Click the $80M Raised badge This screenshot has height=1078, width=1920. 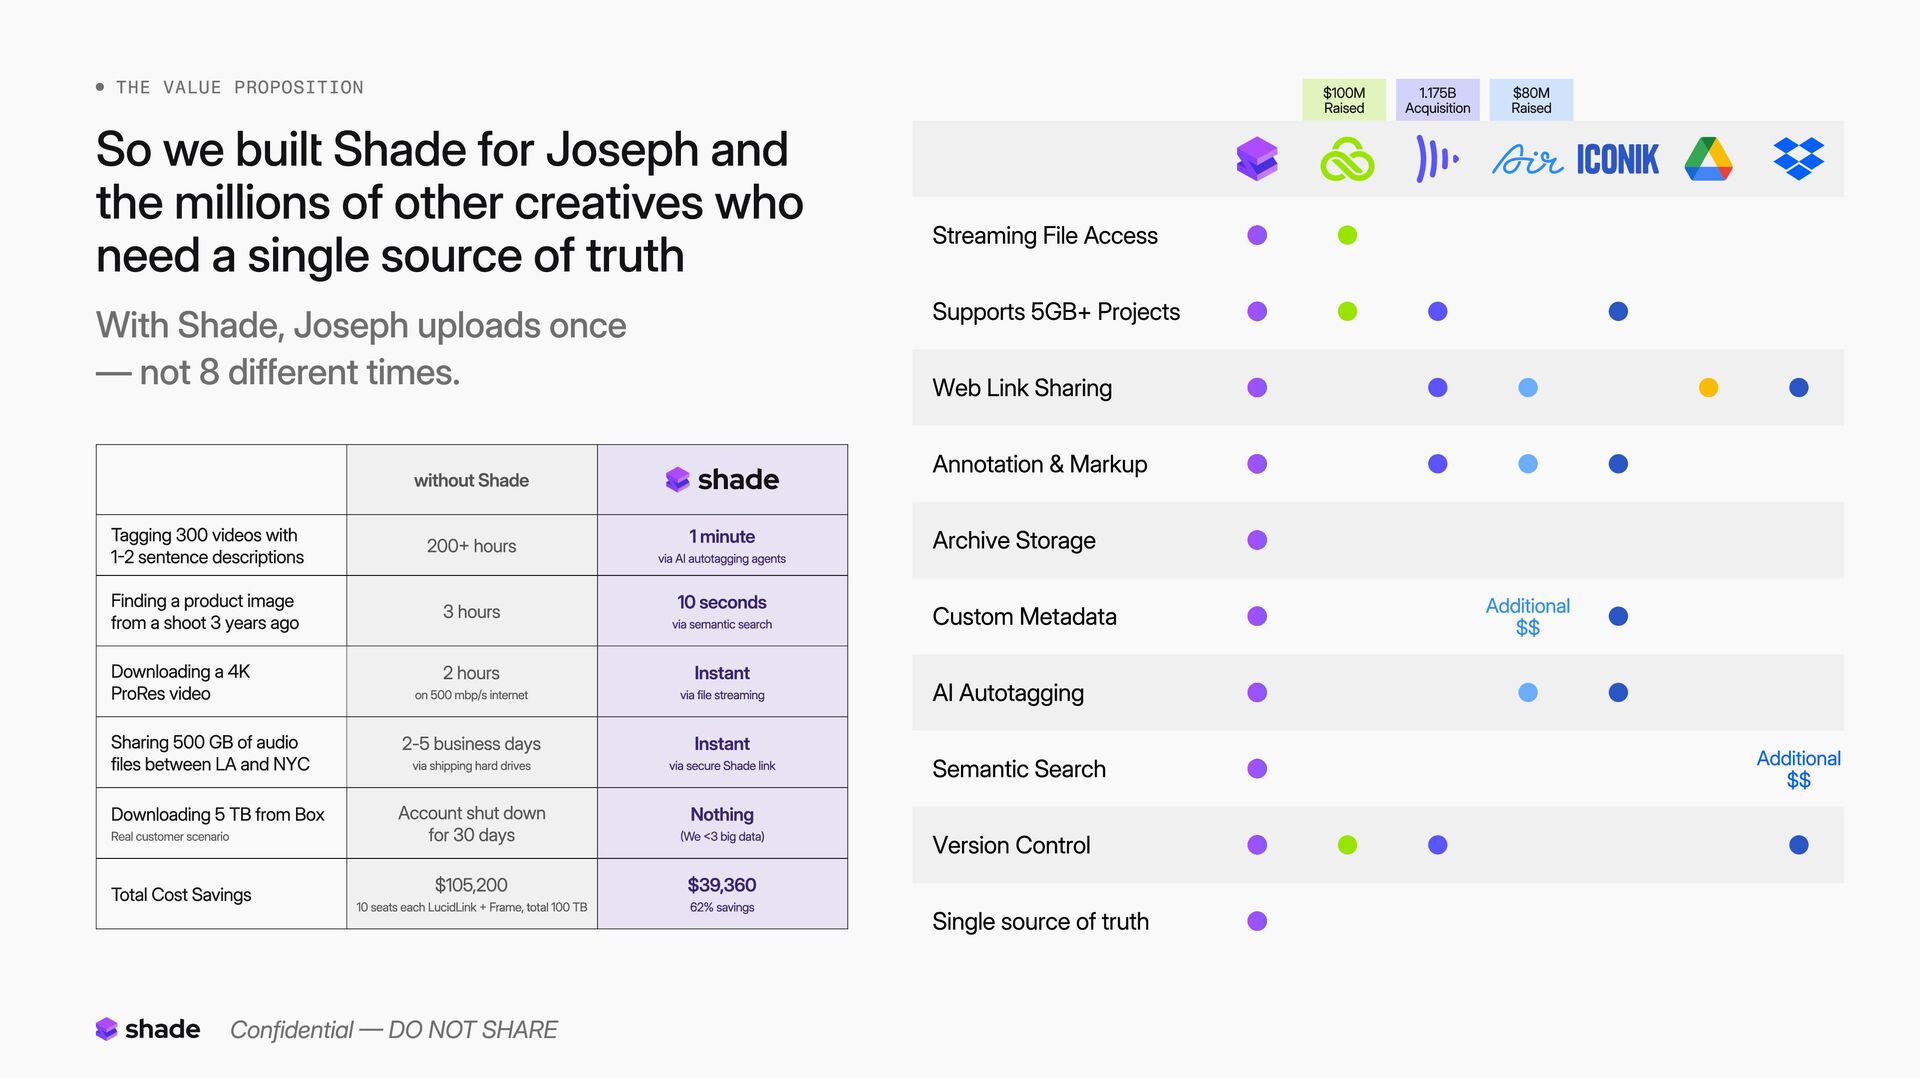coord(1531,100)
